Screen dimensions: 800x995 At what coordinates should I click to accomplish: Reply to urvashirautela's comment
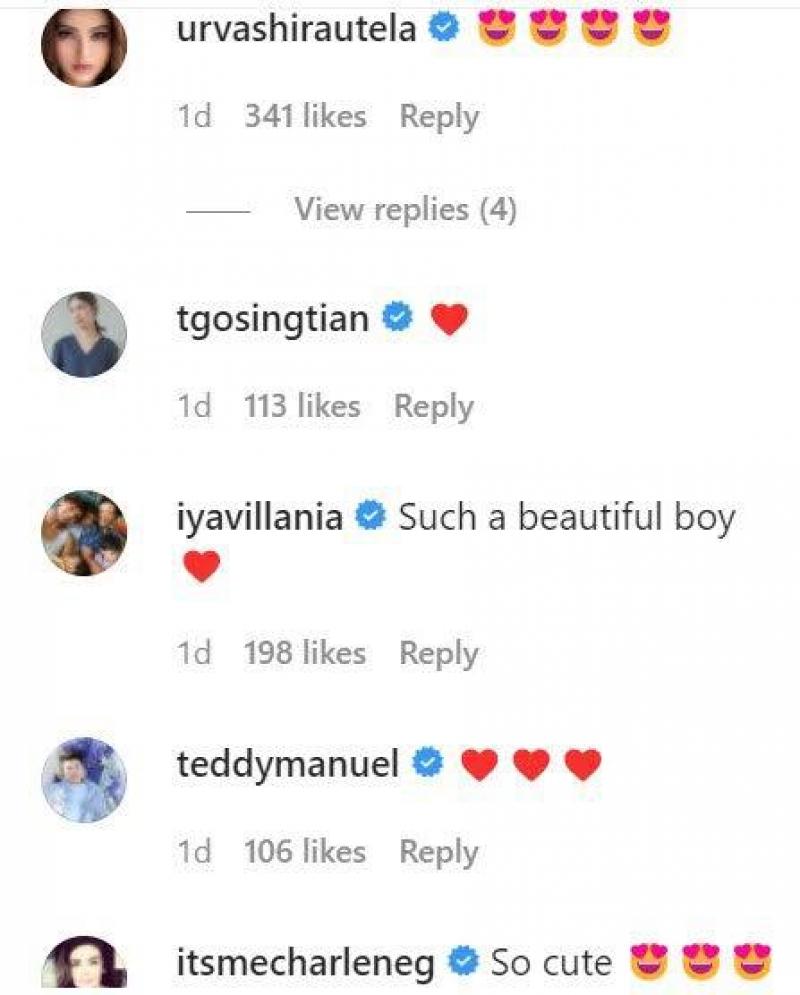tap(438, 117)
